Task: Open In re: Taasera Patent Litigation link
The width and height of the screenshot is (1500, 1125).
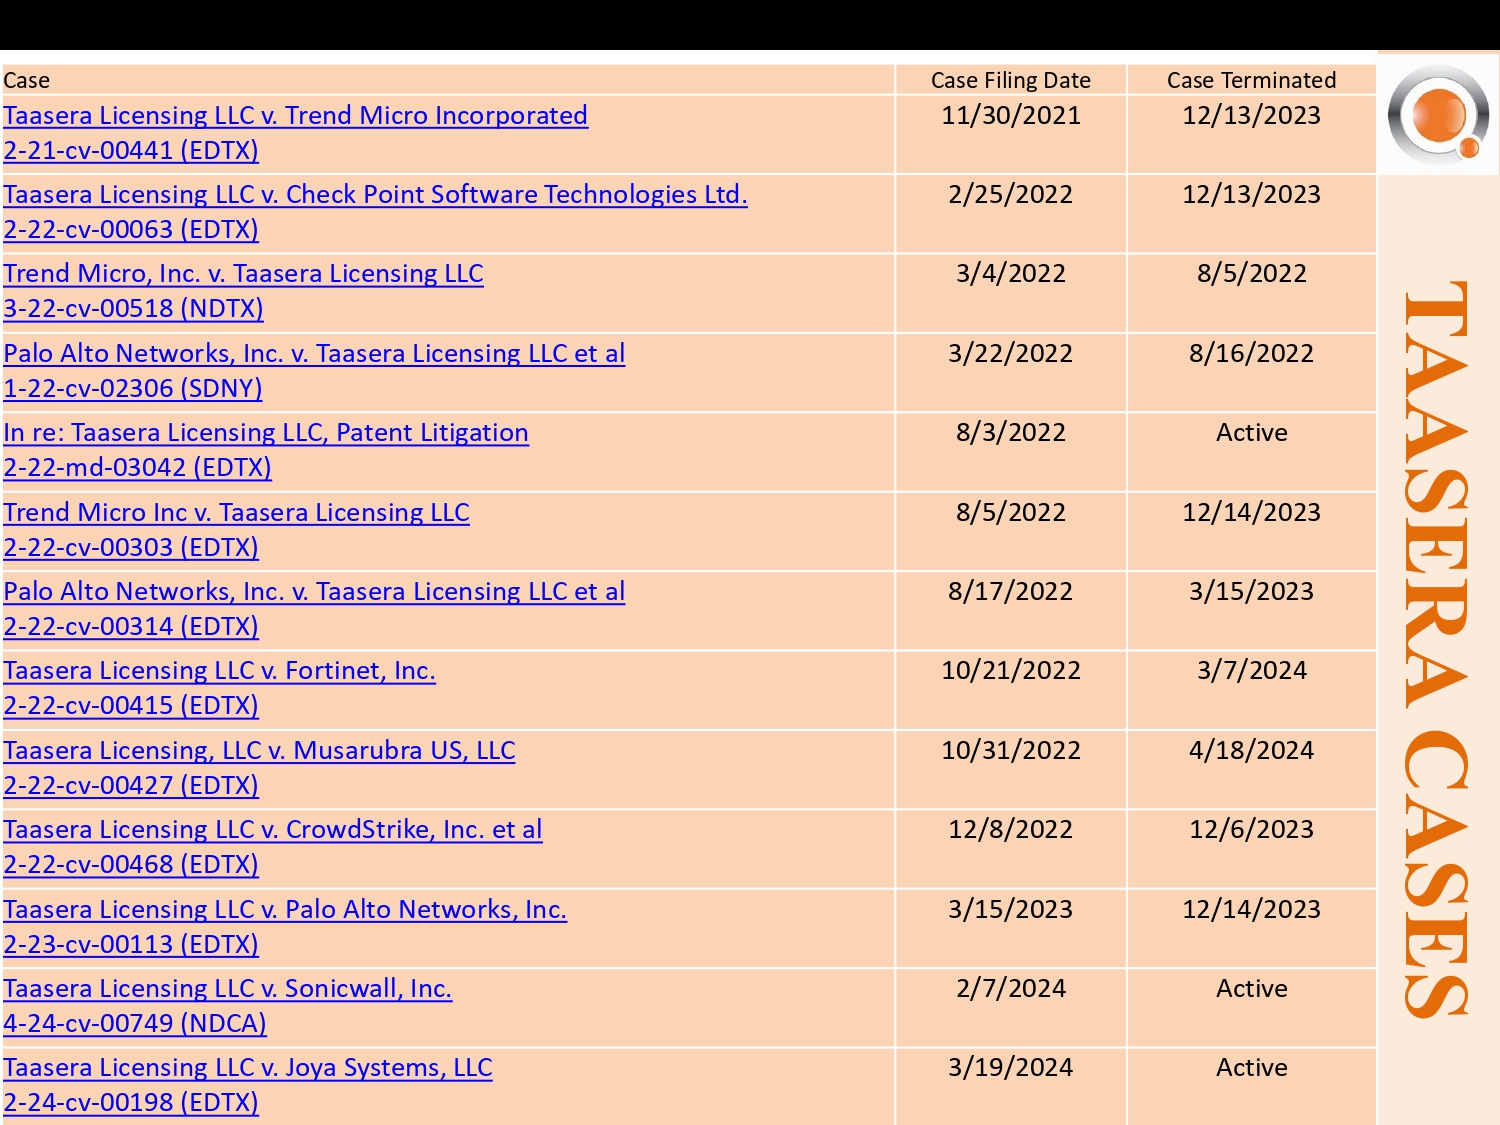Action: 266,433
